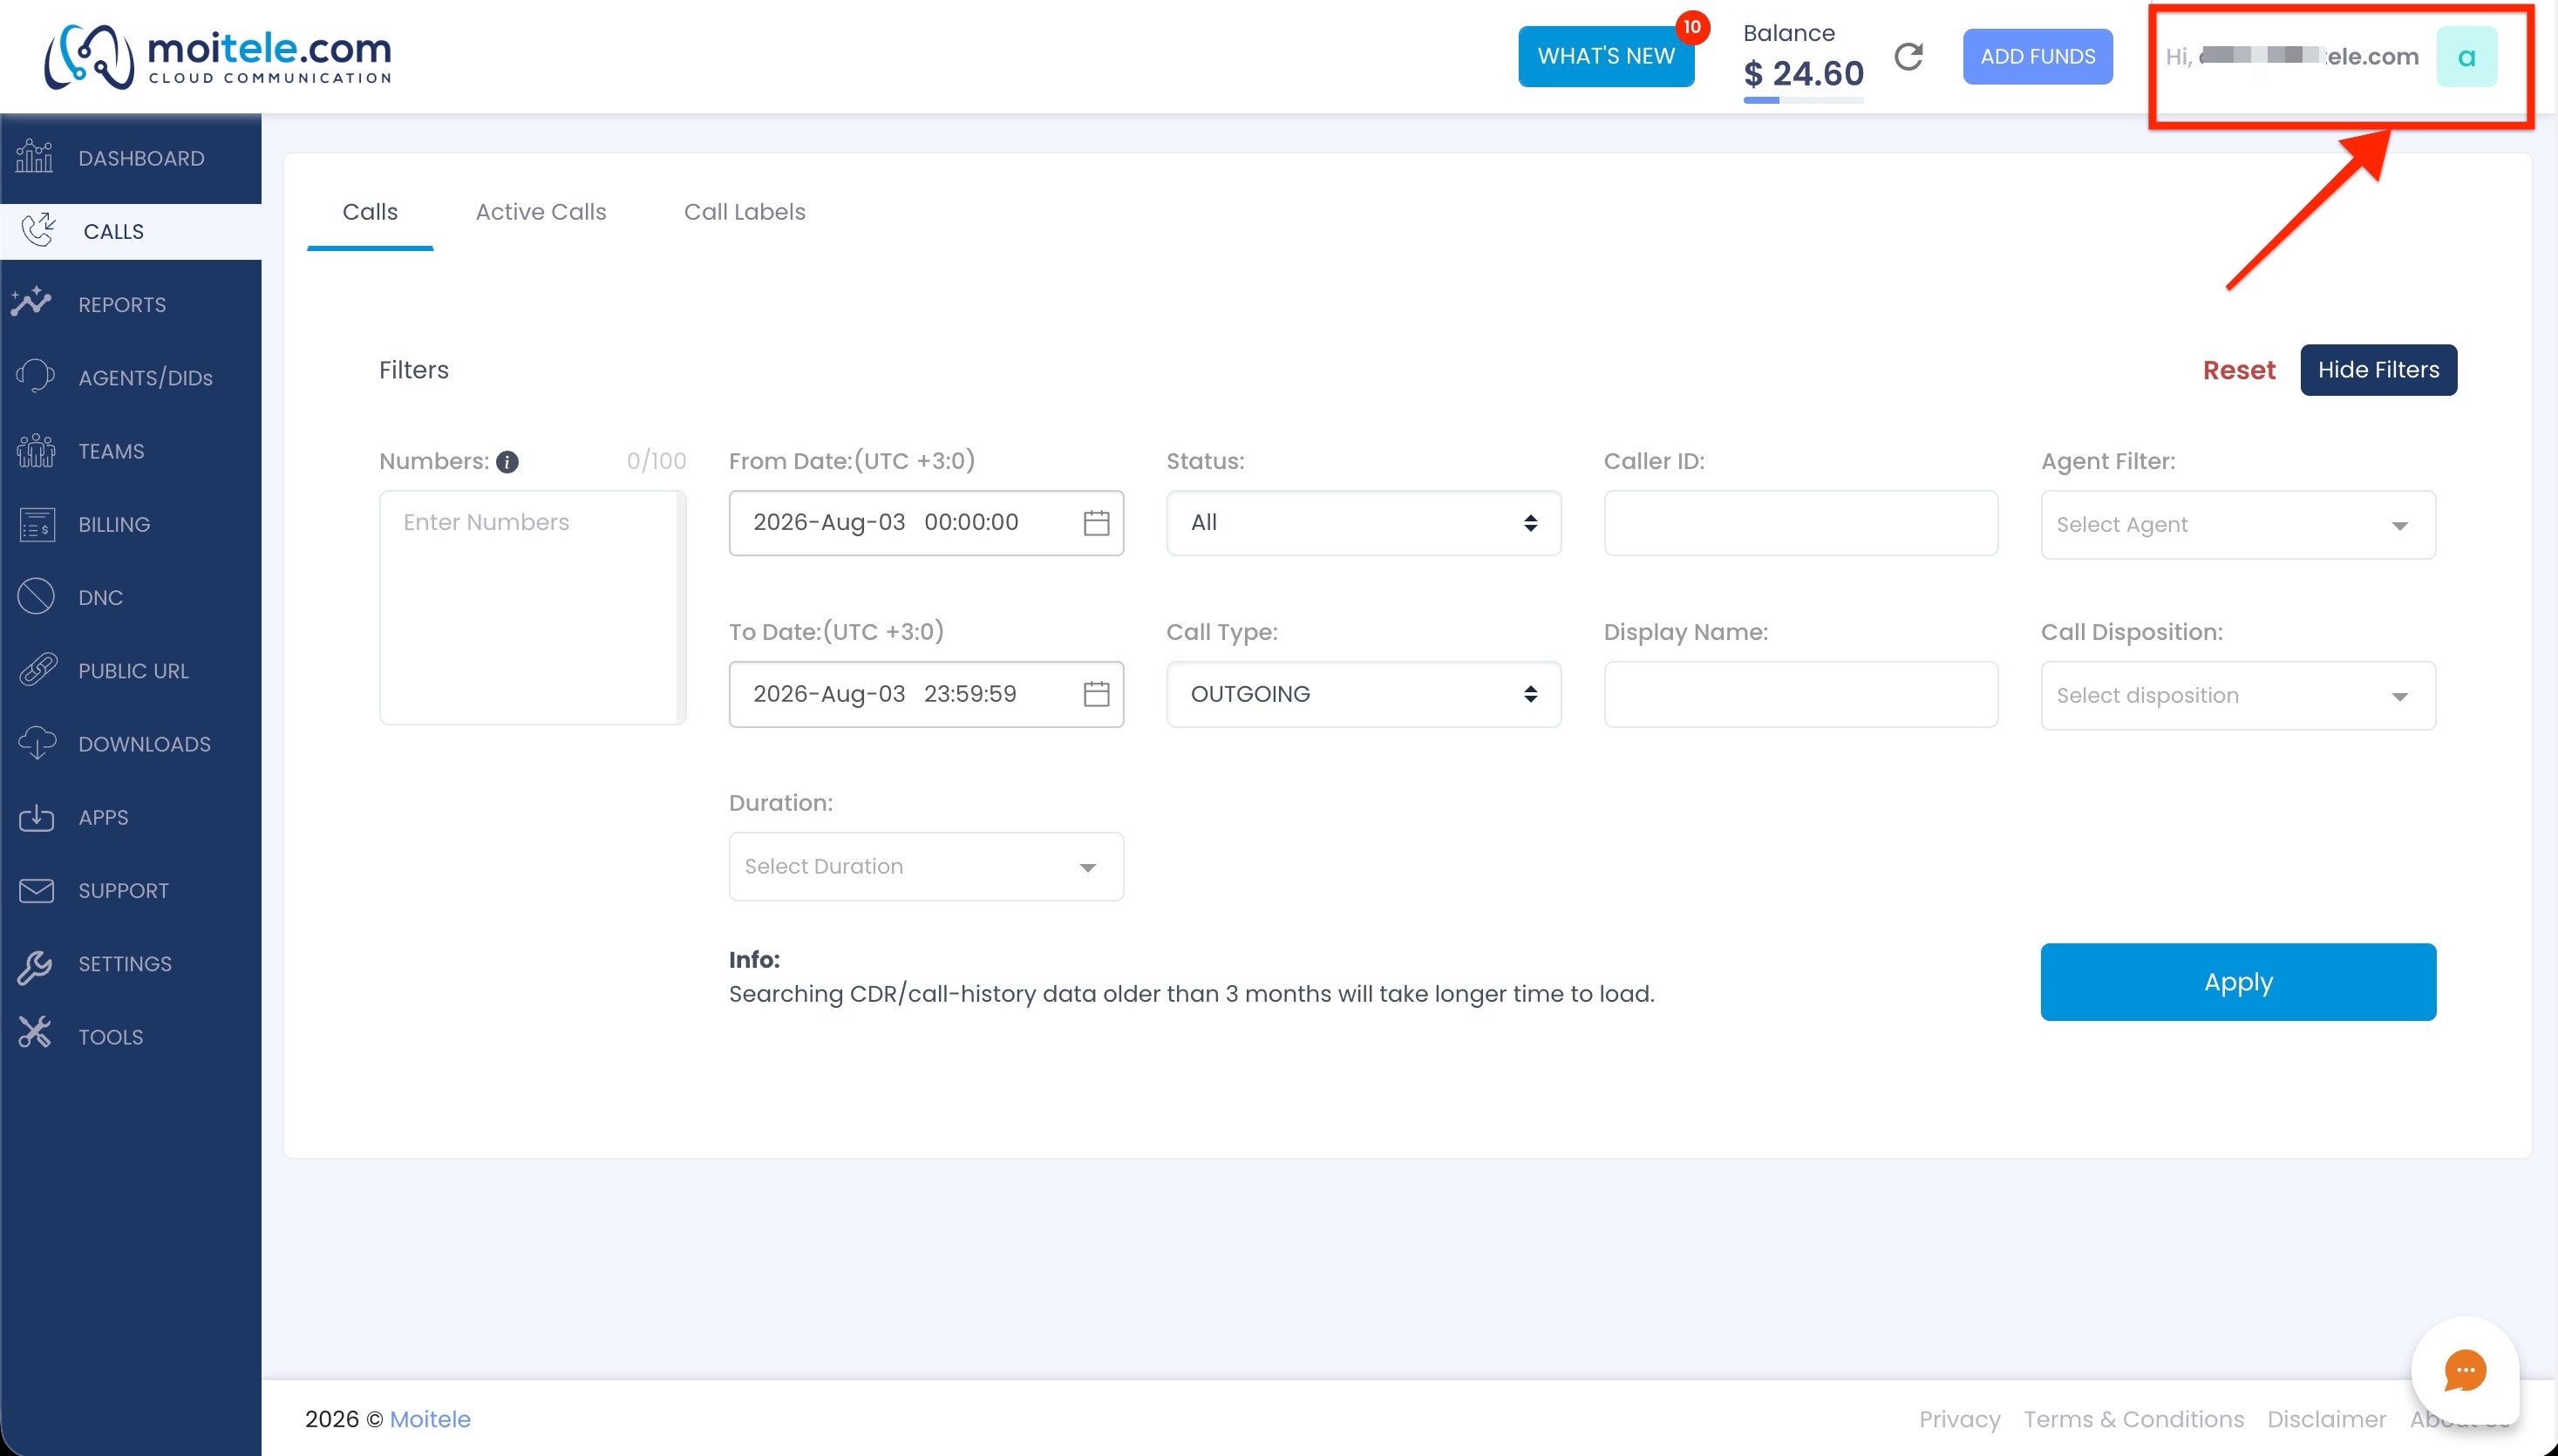
Task: Open the Teams people icon
Action: tap(36, 451)
